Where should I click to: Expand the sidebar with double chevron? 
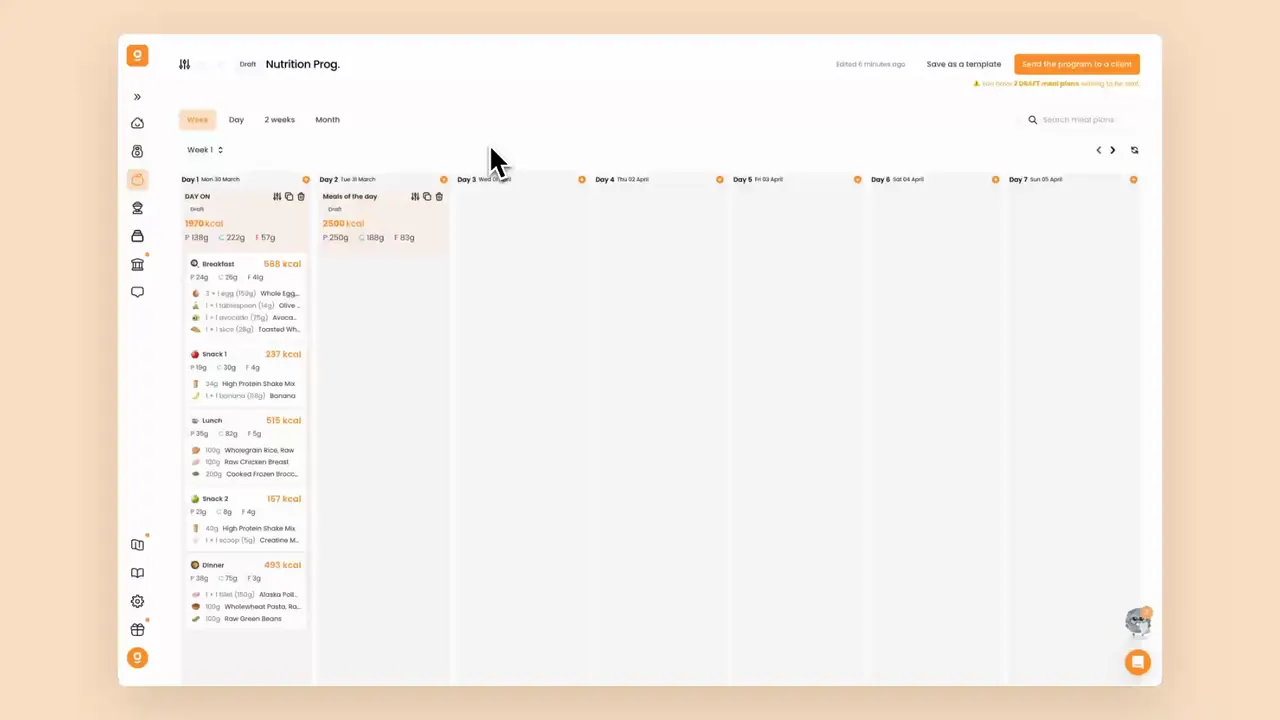click(x=138, y=97)
